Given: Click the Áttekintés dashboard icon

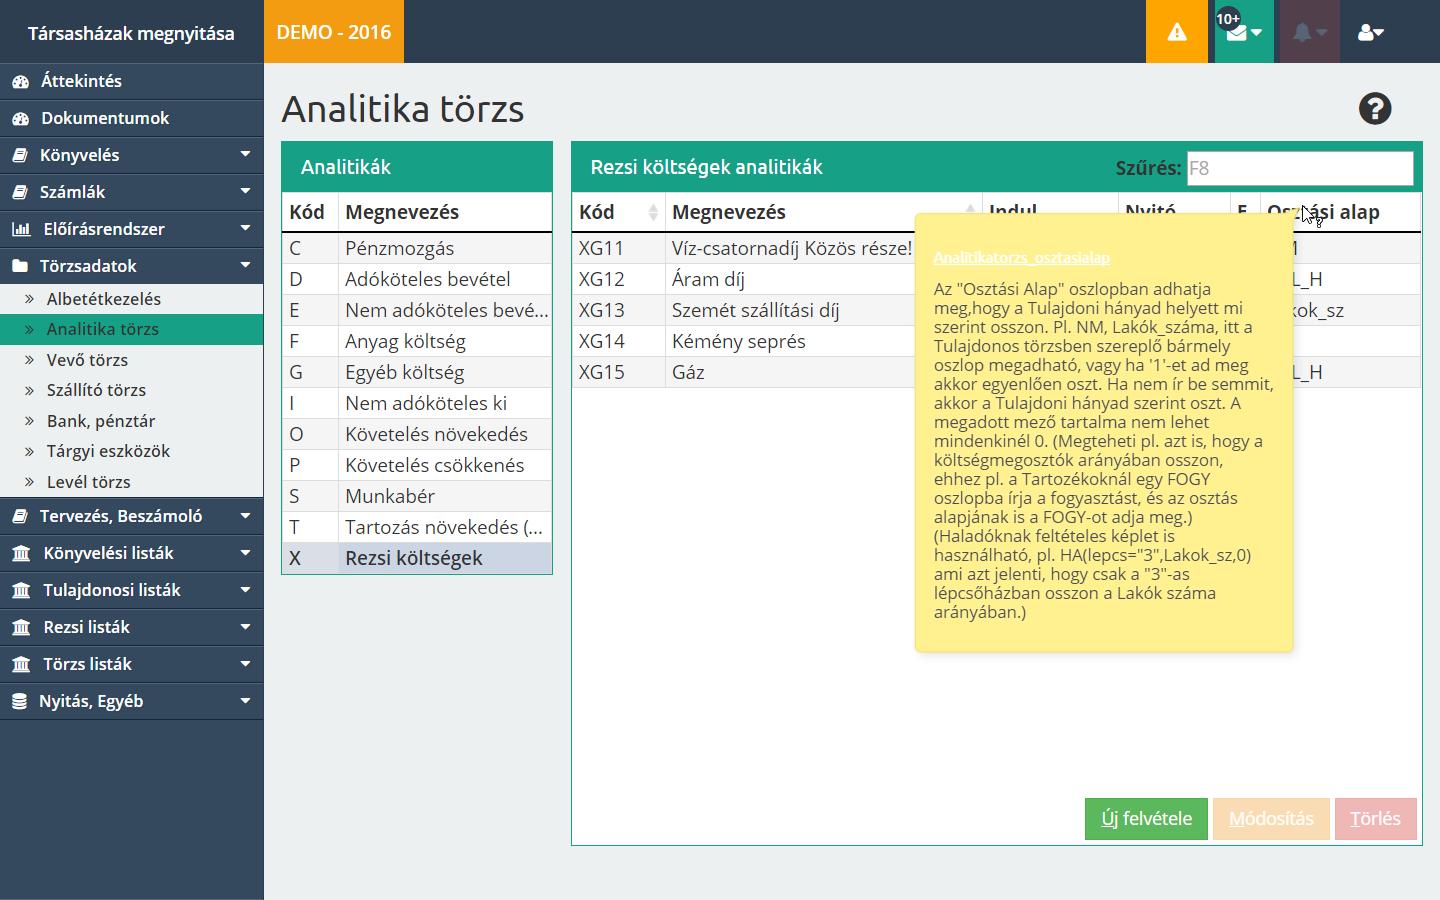Looking at the screenshot, I should coord(21,82).
